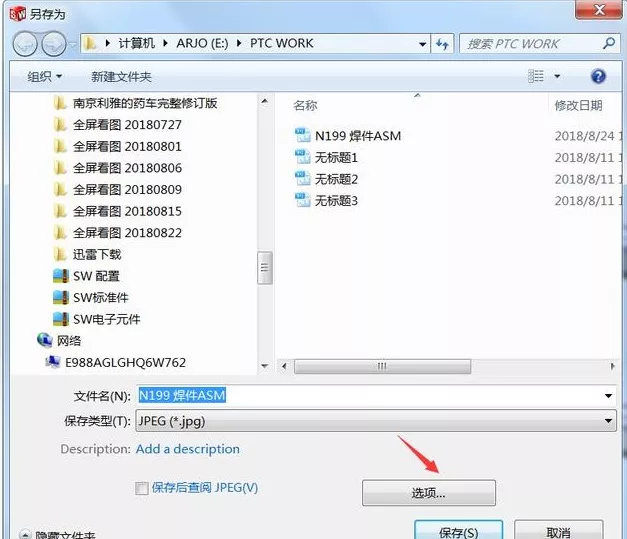The image size is (627, 539).
Task: Click archive icon beside SW标准件
Action: point(61,297)
